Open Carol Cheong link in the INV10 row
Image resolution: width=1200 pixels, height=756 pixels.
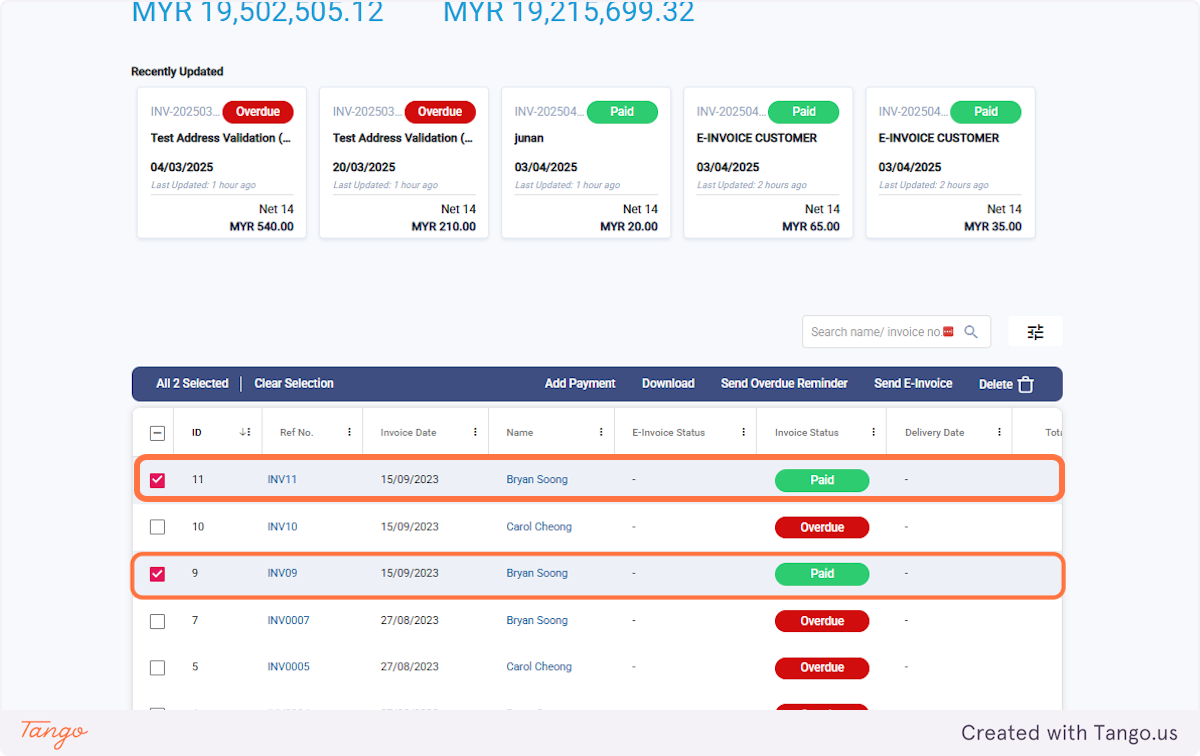coord(539,527)
